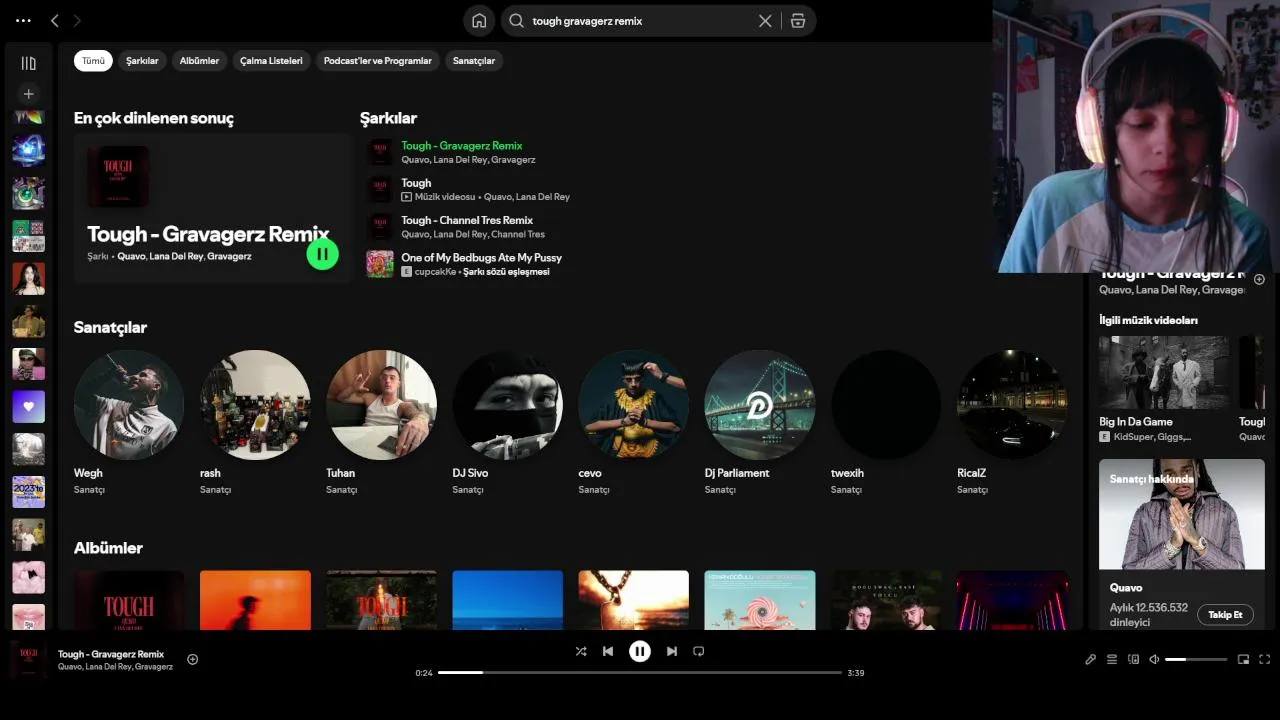Open artist Dj Parliament profile picture
The width and height of the screenshot is (1280, 720).
click(760, 405)
